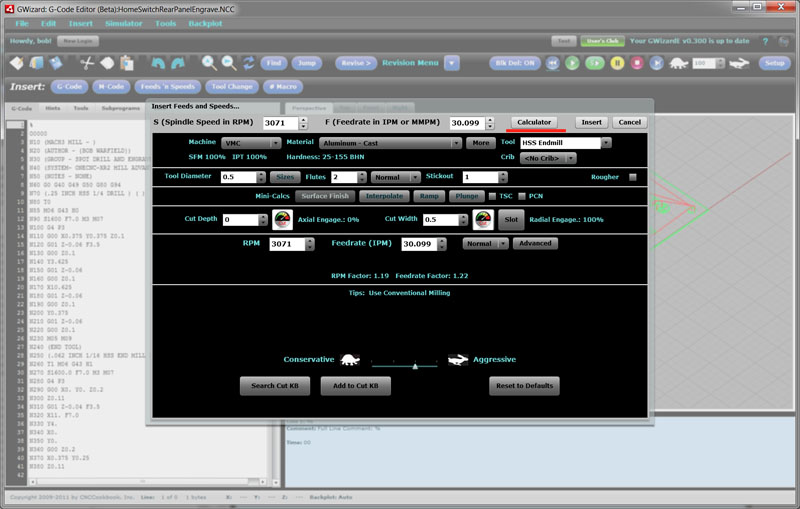Click the Conservative tortoise icon
The image size is (800, 509).
[351, 359]
